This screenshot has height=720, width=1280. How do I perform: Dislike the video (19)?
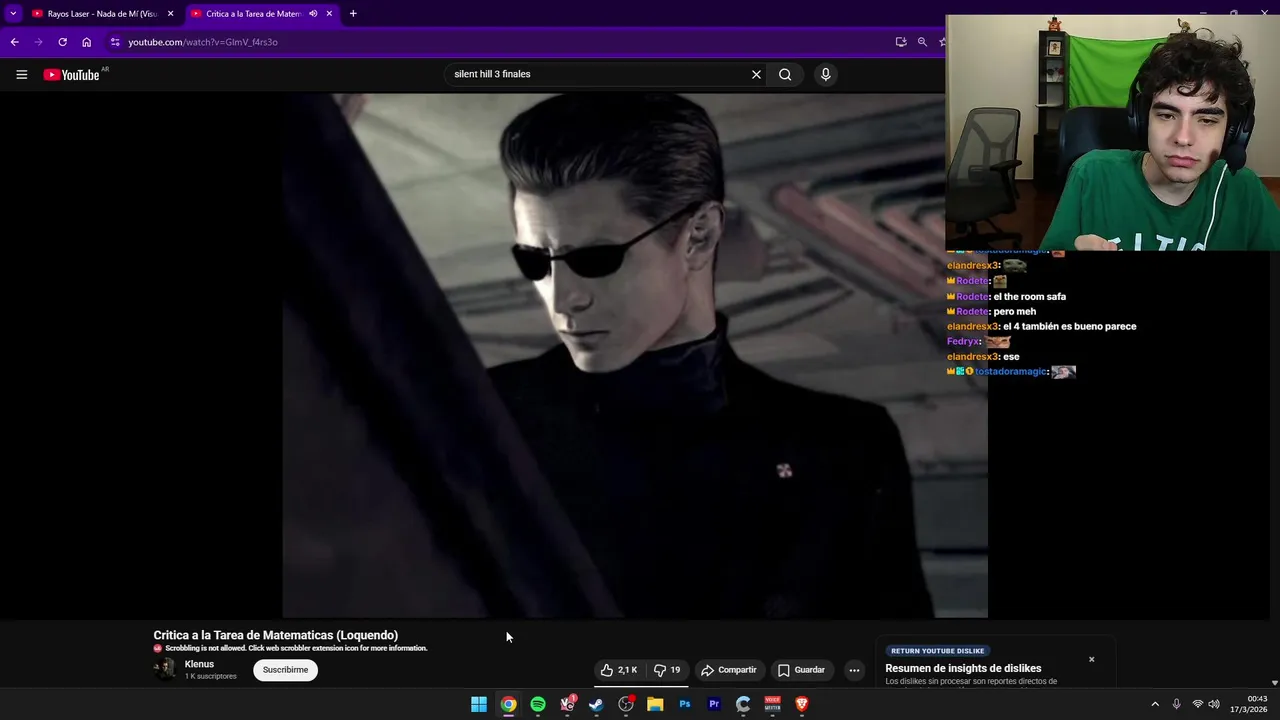coord(667,670)
